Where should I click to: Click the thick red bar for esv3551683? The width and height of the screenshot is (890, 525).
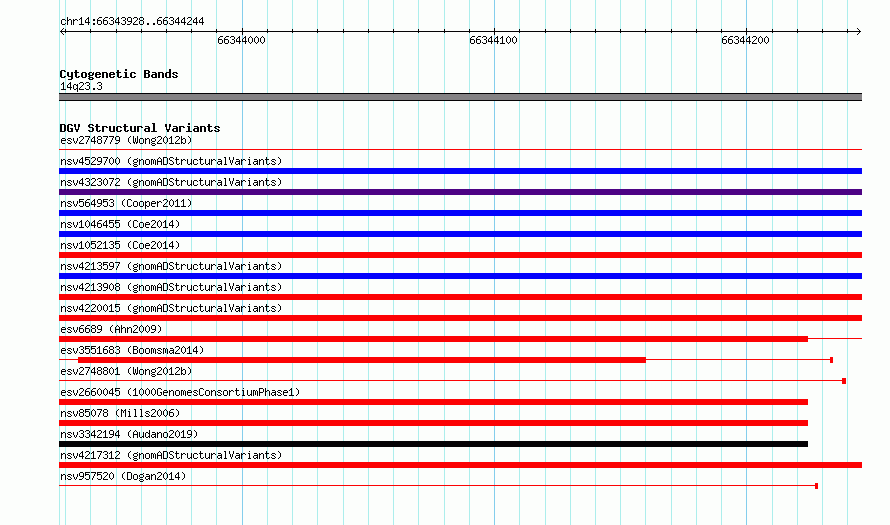pyautogui.click(x=362, y=360)
